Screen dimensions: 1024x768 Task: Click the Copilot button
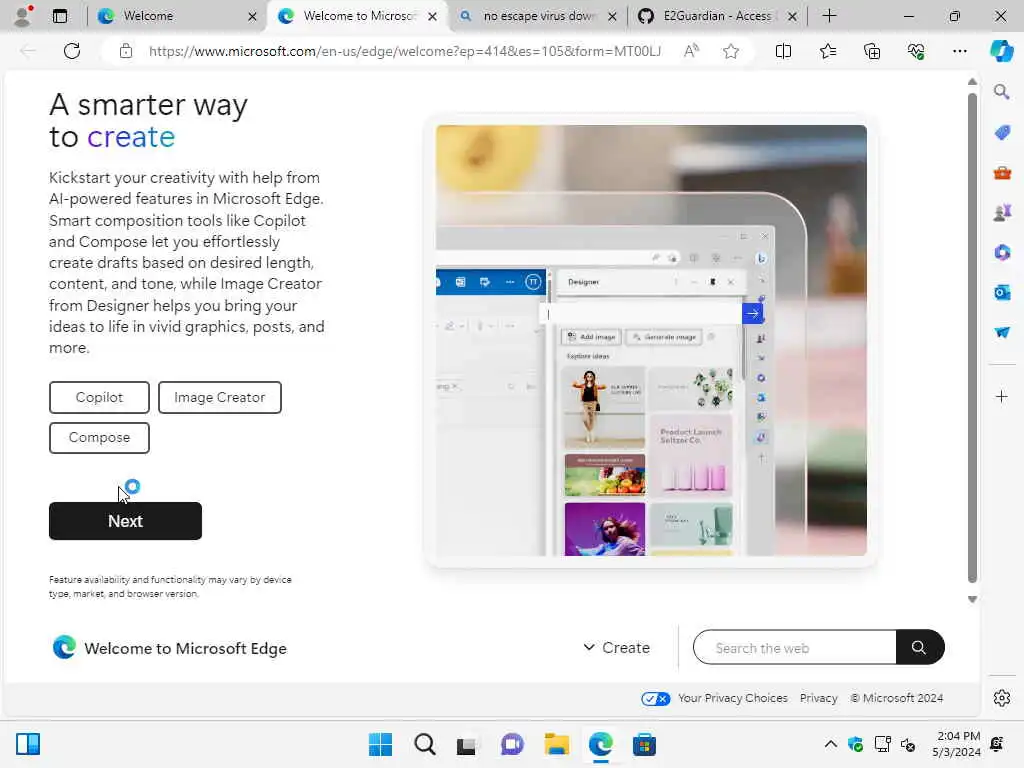(x=99, y=397)
